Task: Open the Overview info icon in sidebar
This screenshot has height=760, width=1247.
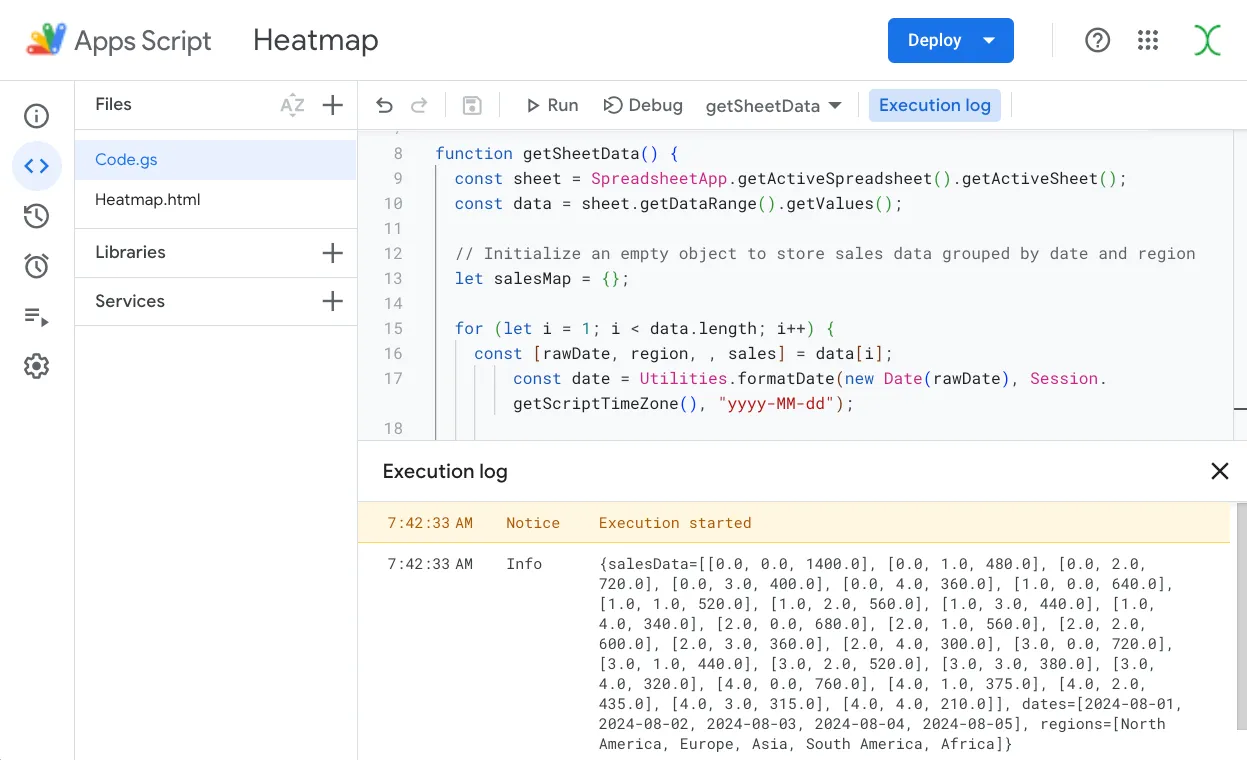Action: click(37, 116)
